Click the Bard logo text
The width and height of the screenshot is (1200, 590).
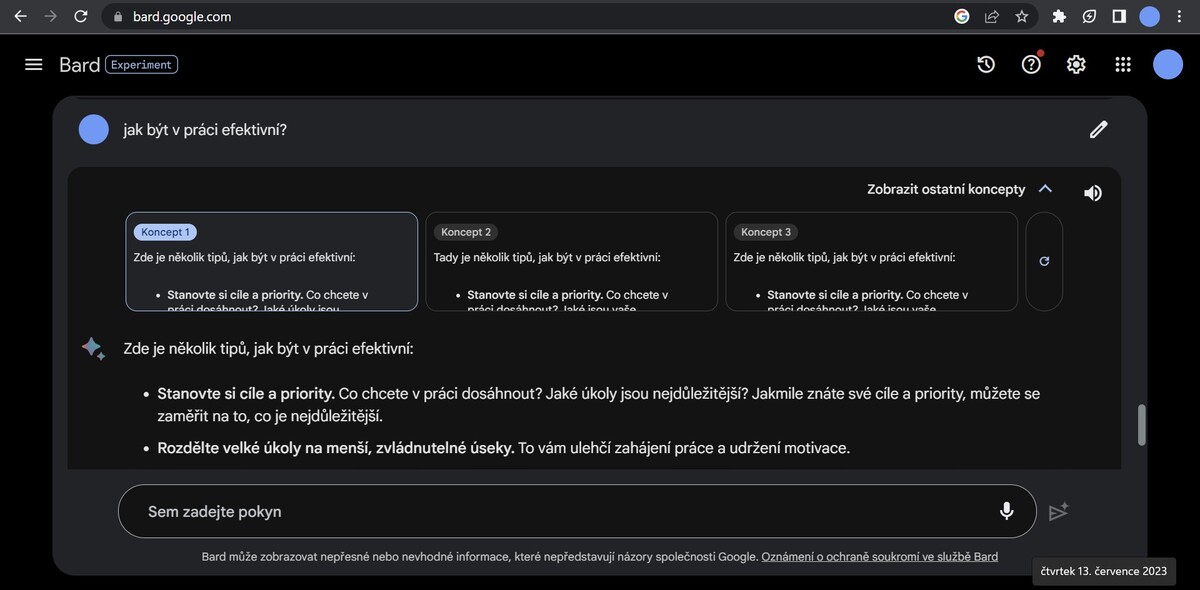pyautogui.click(x=79, y=64)
